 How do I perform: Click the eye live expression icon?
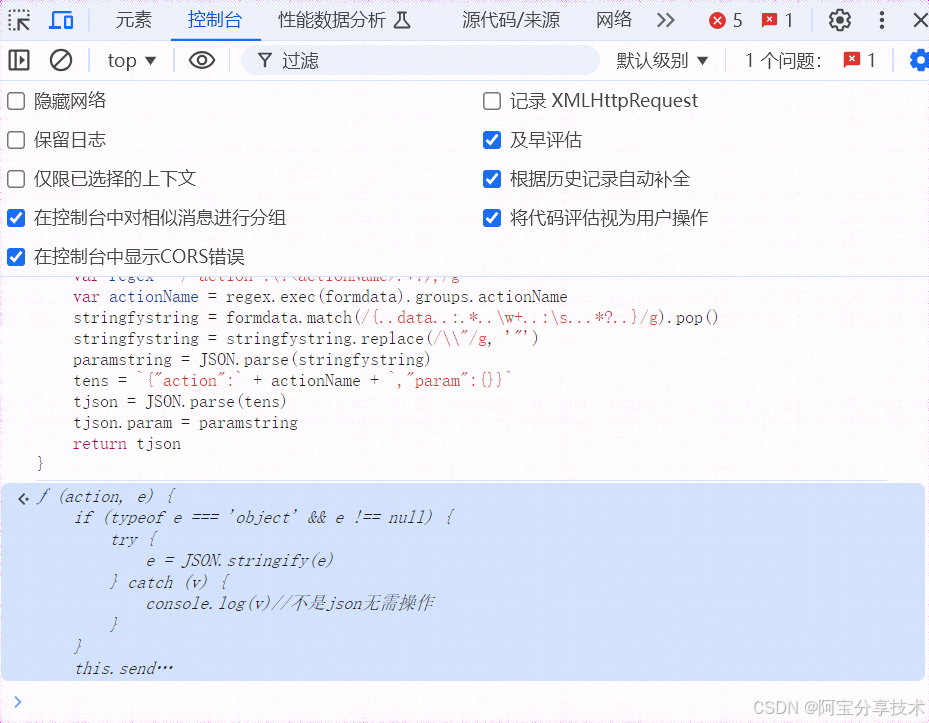point(201,60)
